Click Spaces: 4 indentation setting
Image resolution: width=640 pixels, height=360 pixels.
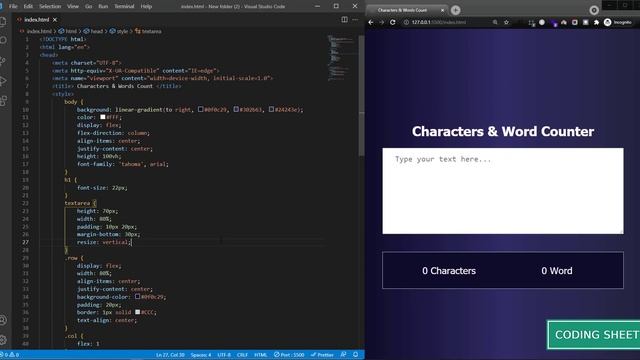[201, 355]
